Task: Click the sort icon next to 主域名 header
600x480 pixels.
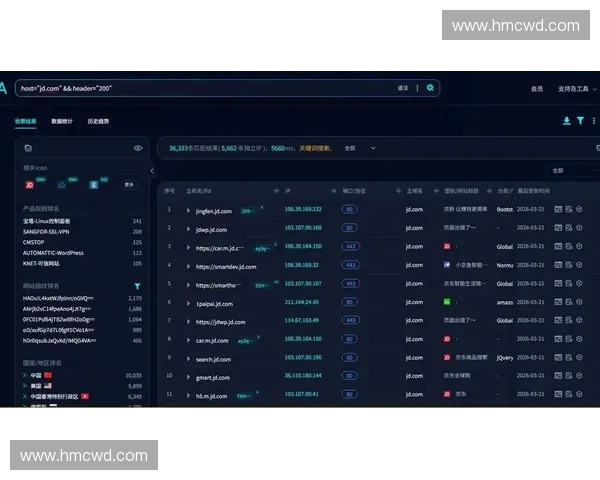Action: coord(436,191)
